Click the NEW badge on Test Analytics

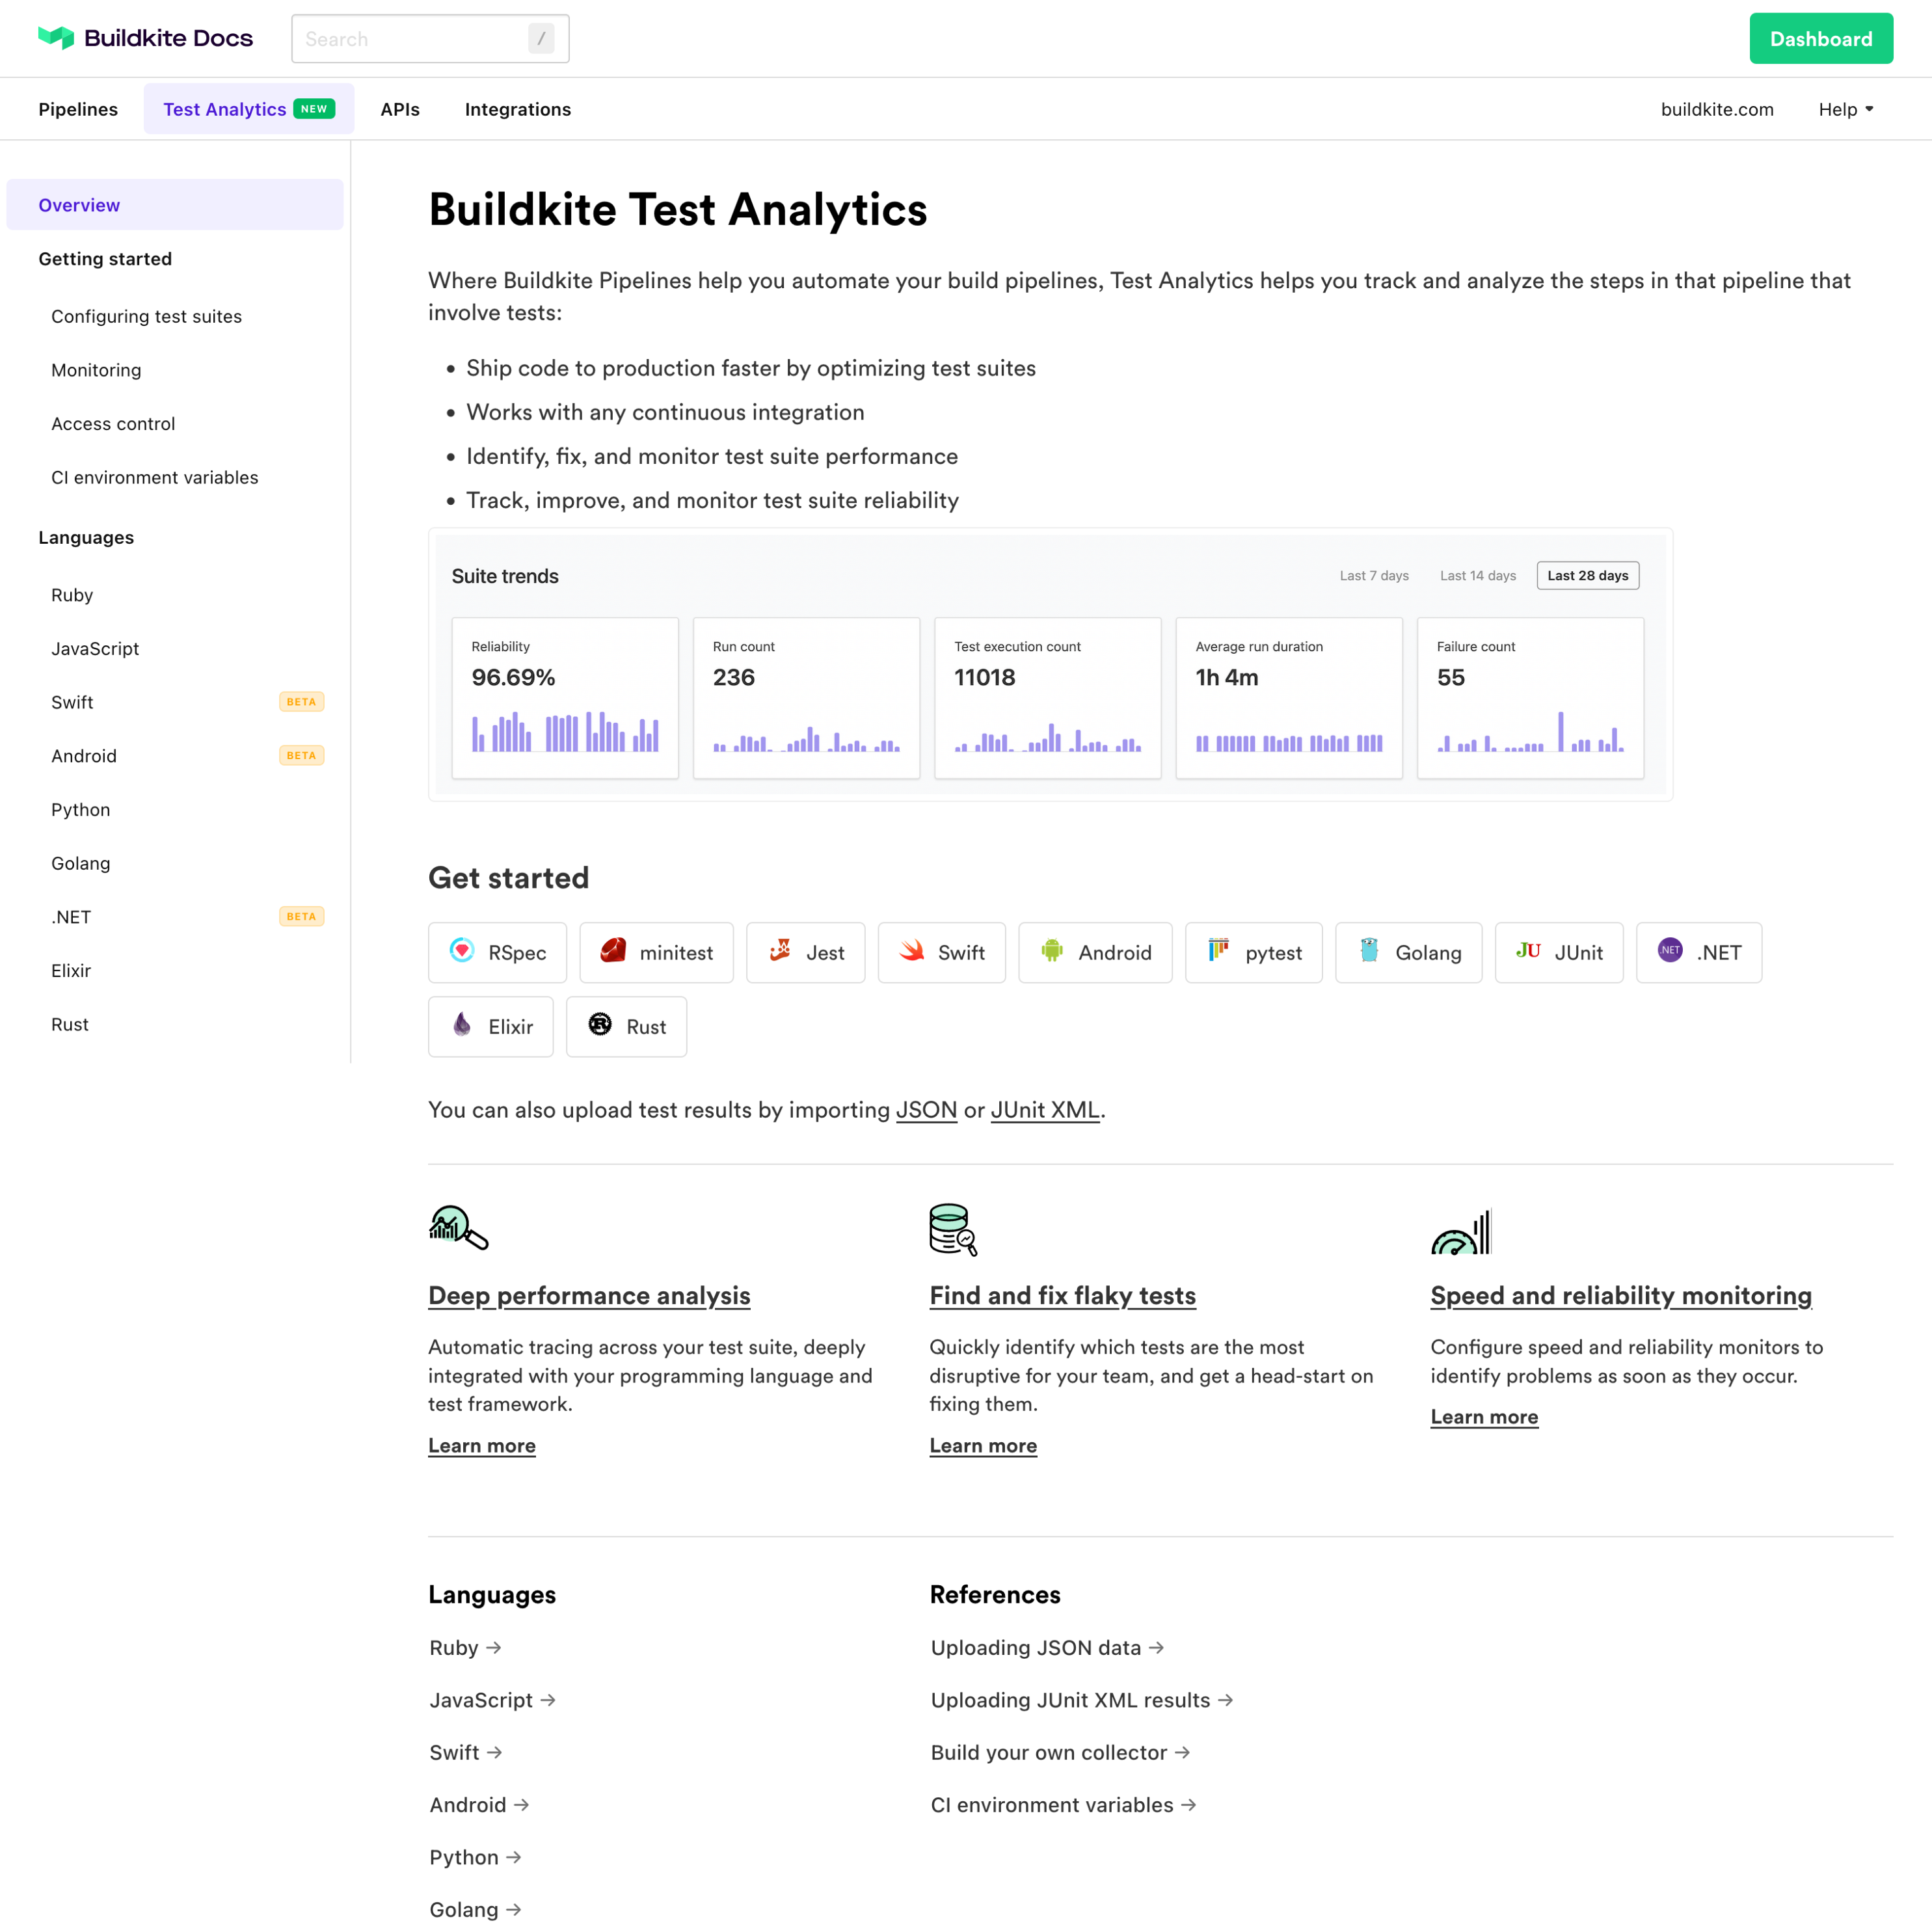[x=314, y=109]
